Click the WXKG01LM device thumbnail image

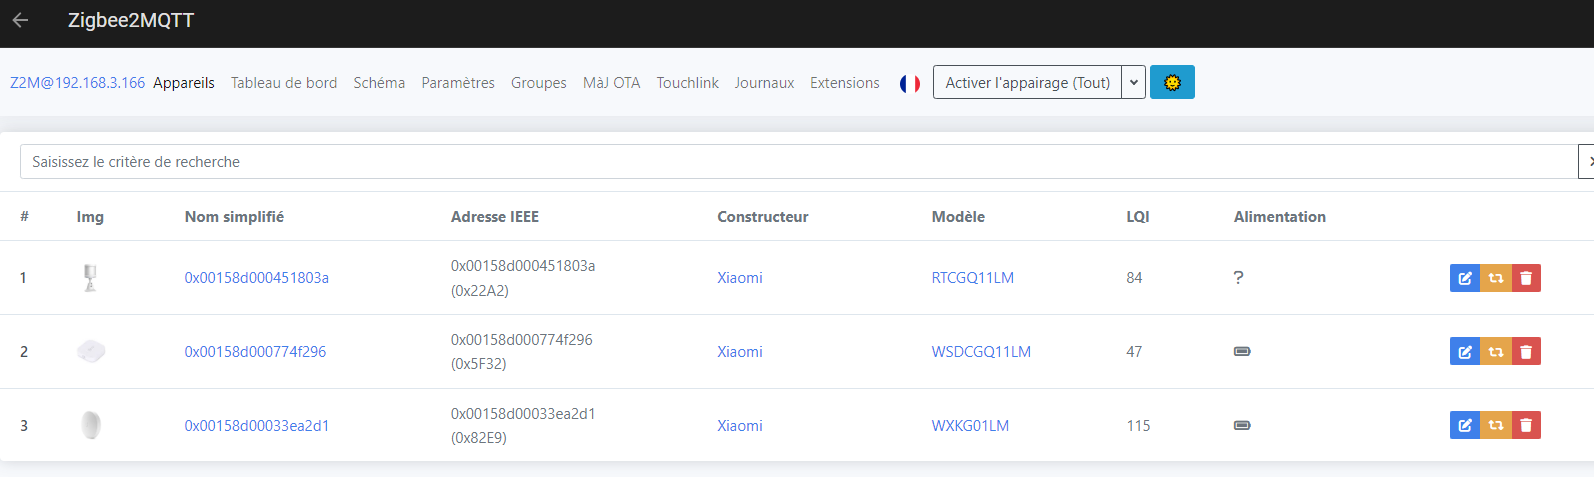click(91, 426)
